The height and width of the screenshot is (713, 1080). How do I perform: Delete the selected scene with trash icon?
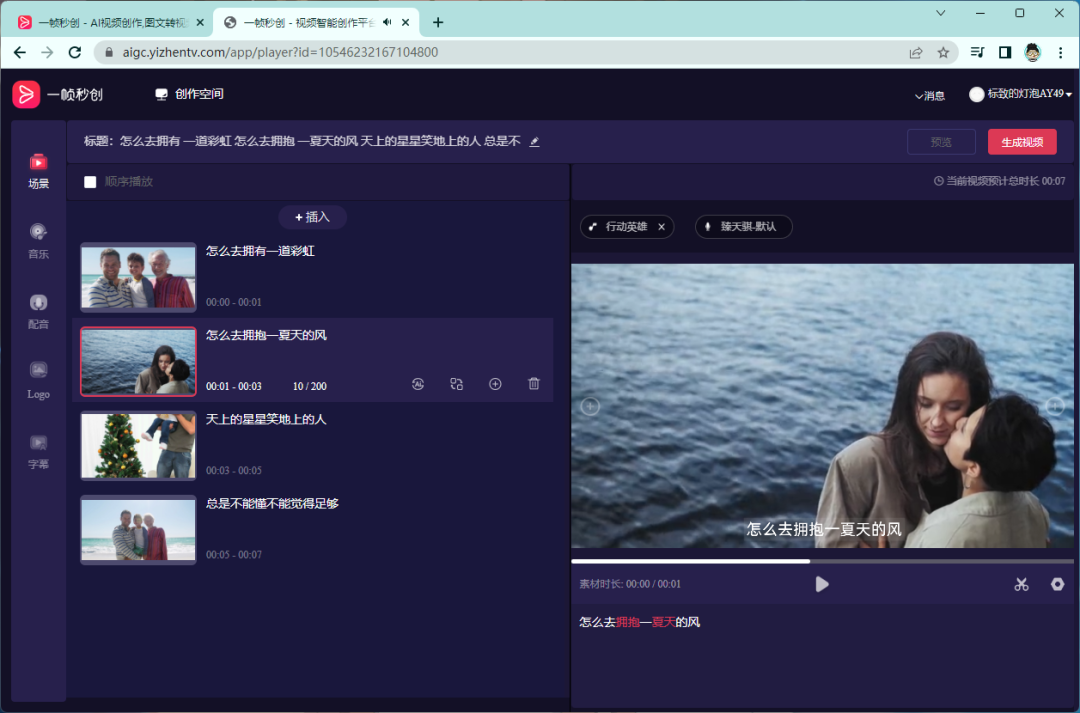pyautogui.click(x=534, y=384)
